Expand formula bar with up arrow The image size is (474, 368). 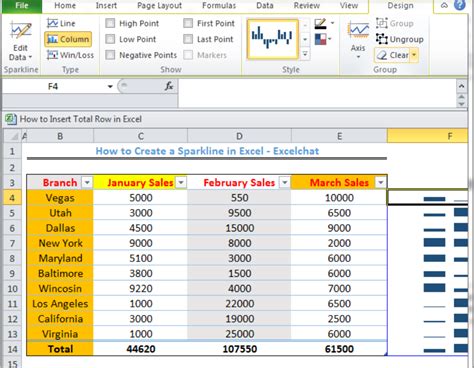[461, 86]
